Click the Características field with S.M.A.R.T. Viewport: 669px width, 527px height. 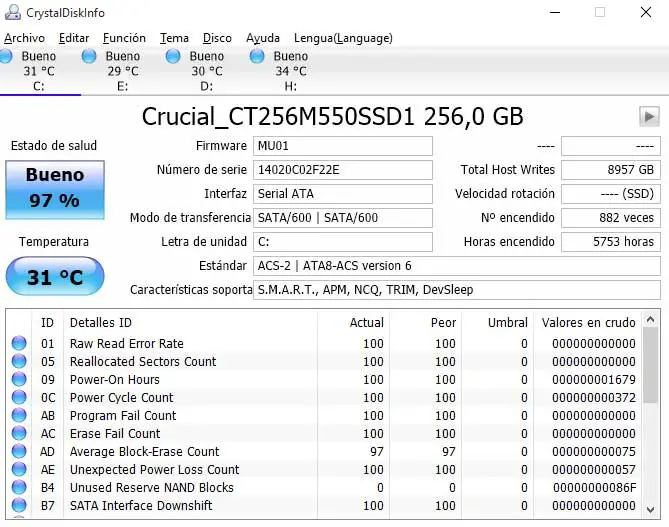pyautogui.click(x=457, y=290)
